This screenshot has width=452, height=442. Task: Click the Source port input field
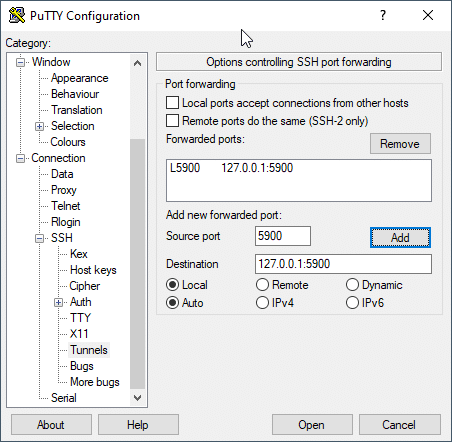[x=283, y=236]
